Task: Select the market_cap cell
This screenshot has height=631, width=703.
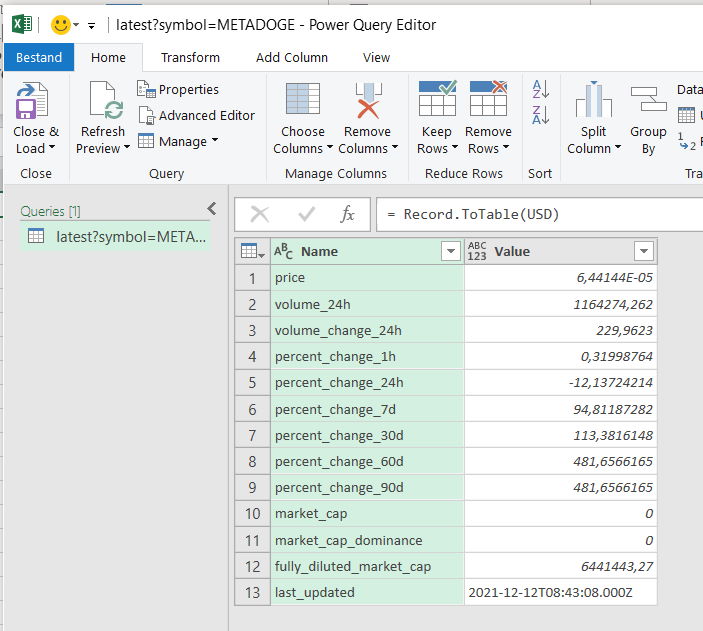Action: 367,514
